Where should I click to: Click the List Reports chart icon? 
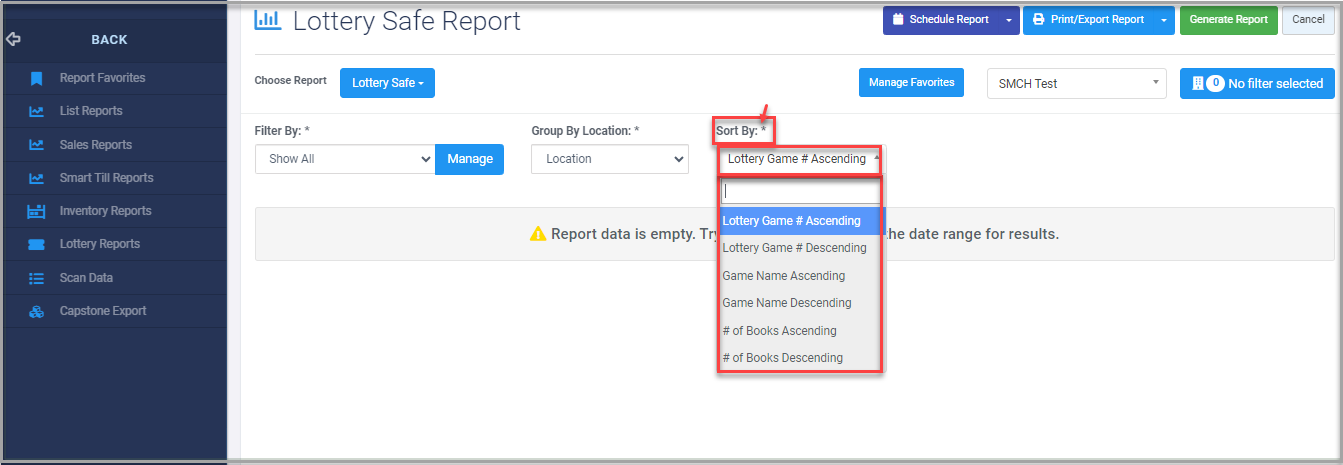[36, 111]
